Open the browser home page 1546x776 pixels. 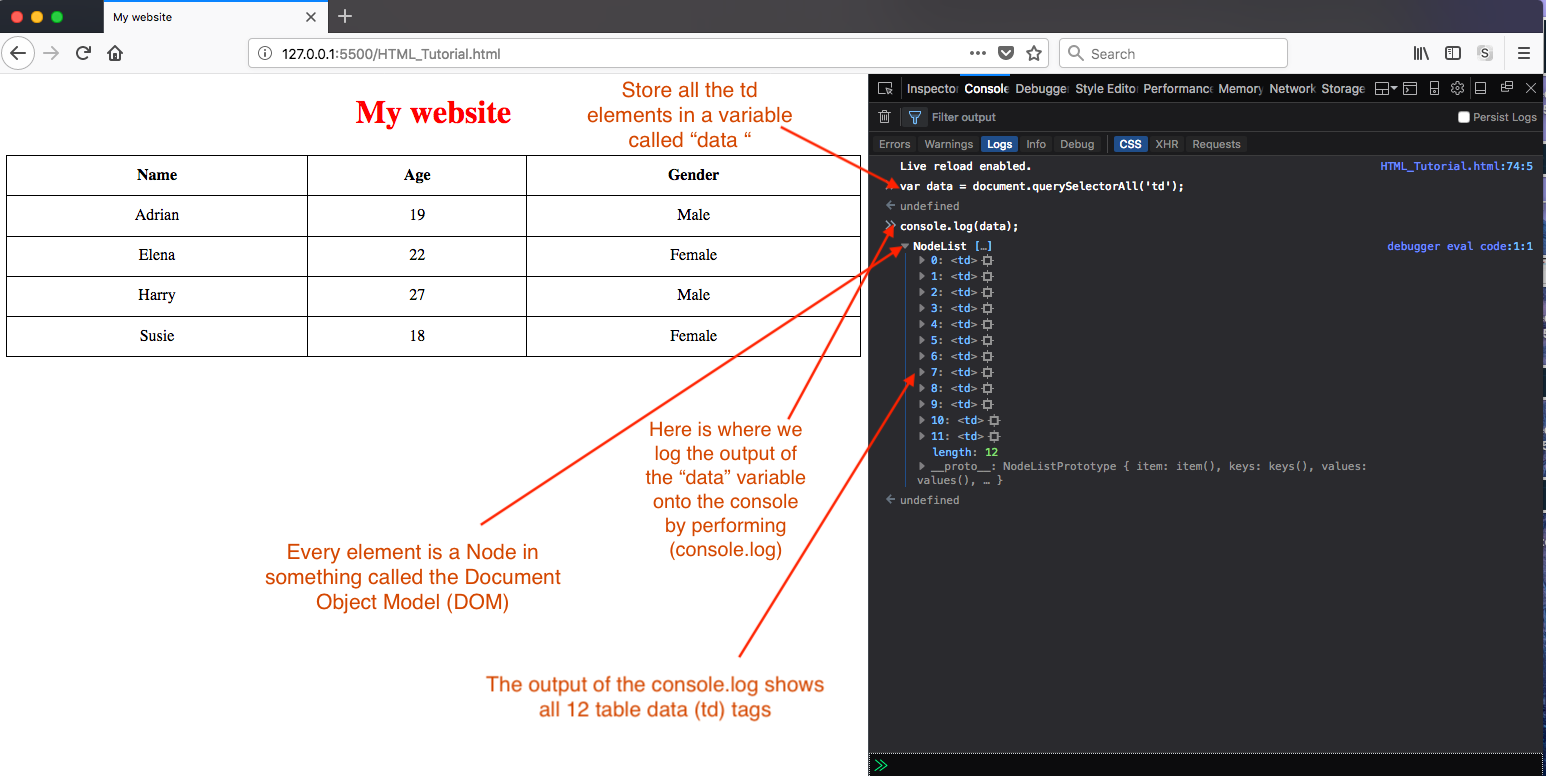point(115,53)
